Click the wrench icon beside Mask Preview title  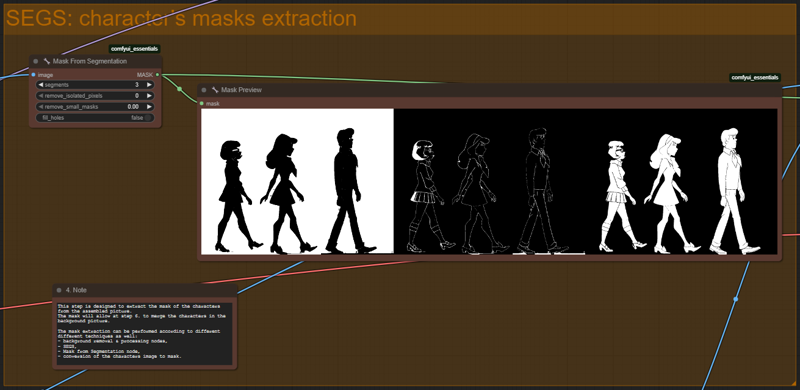[x=215, y=90]
